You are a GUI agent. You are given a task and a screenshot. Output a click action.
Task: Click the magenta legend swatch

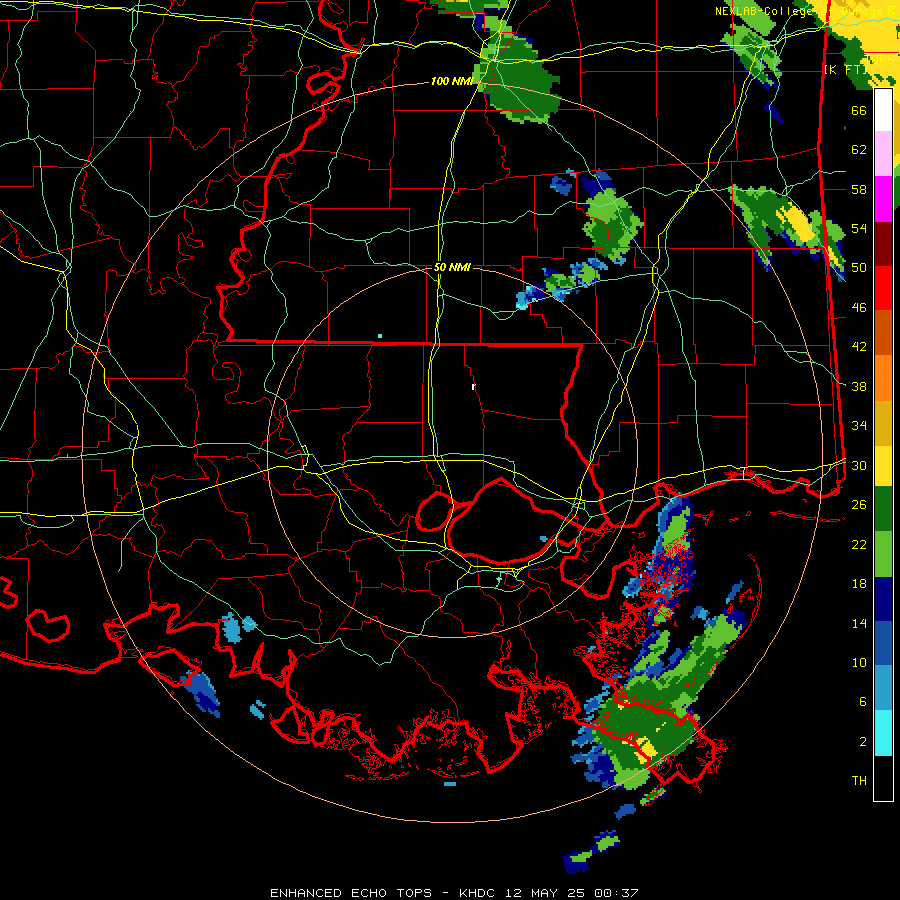[x=883, y=199]
